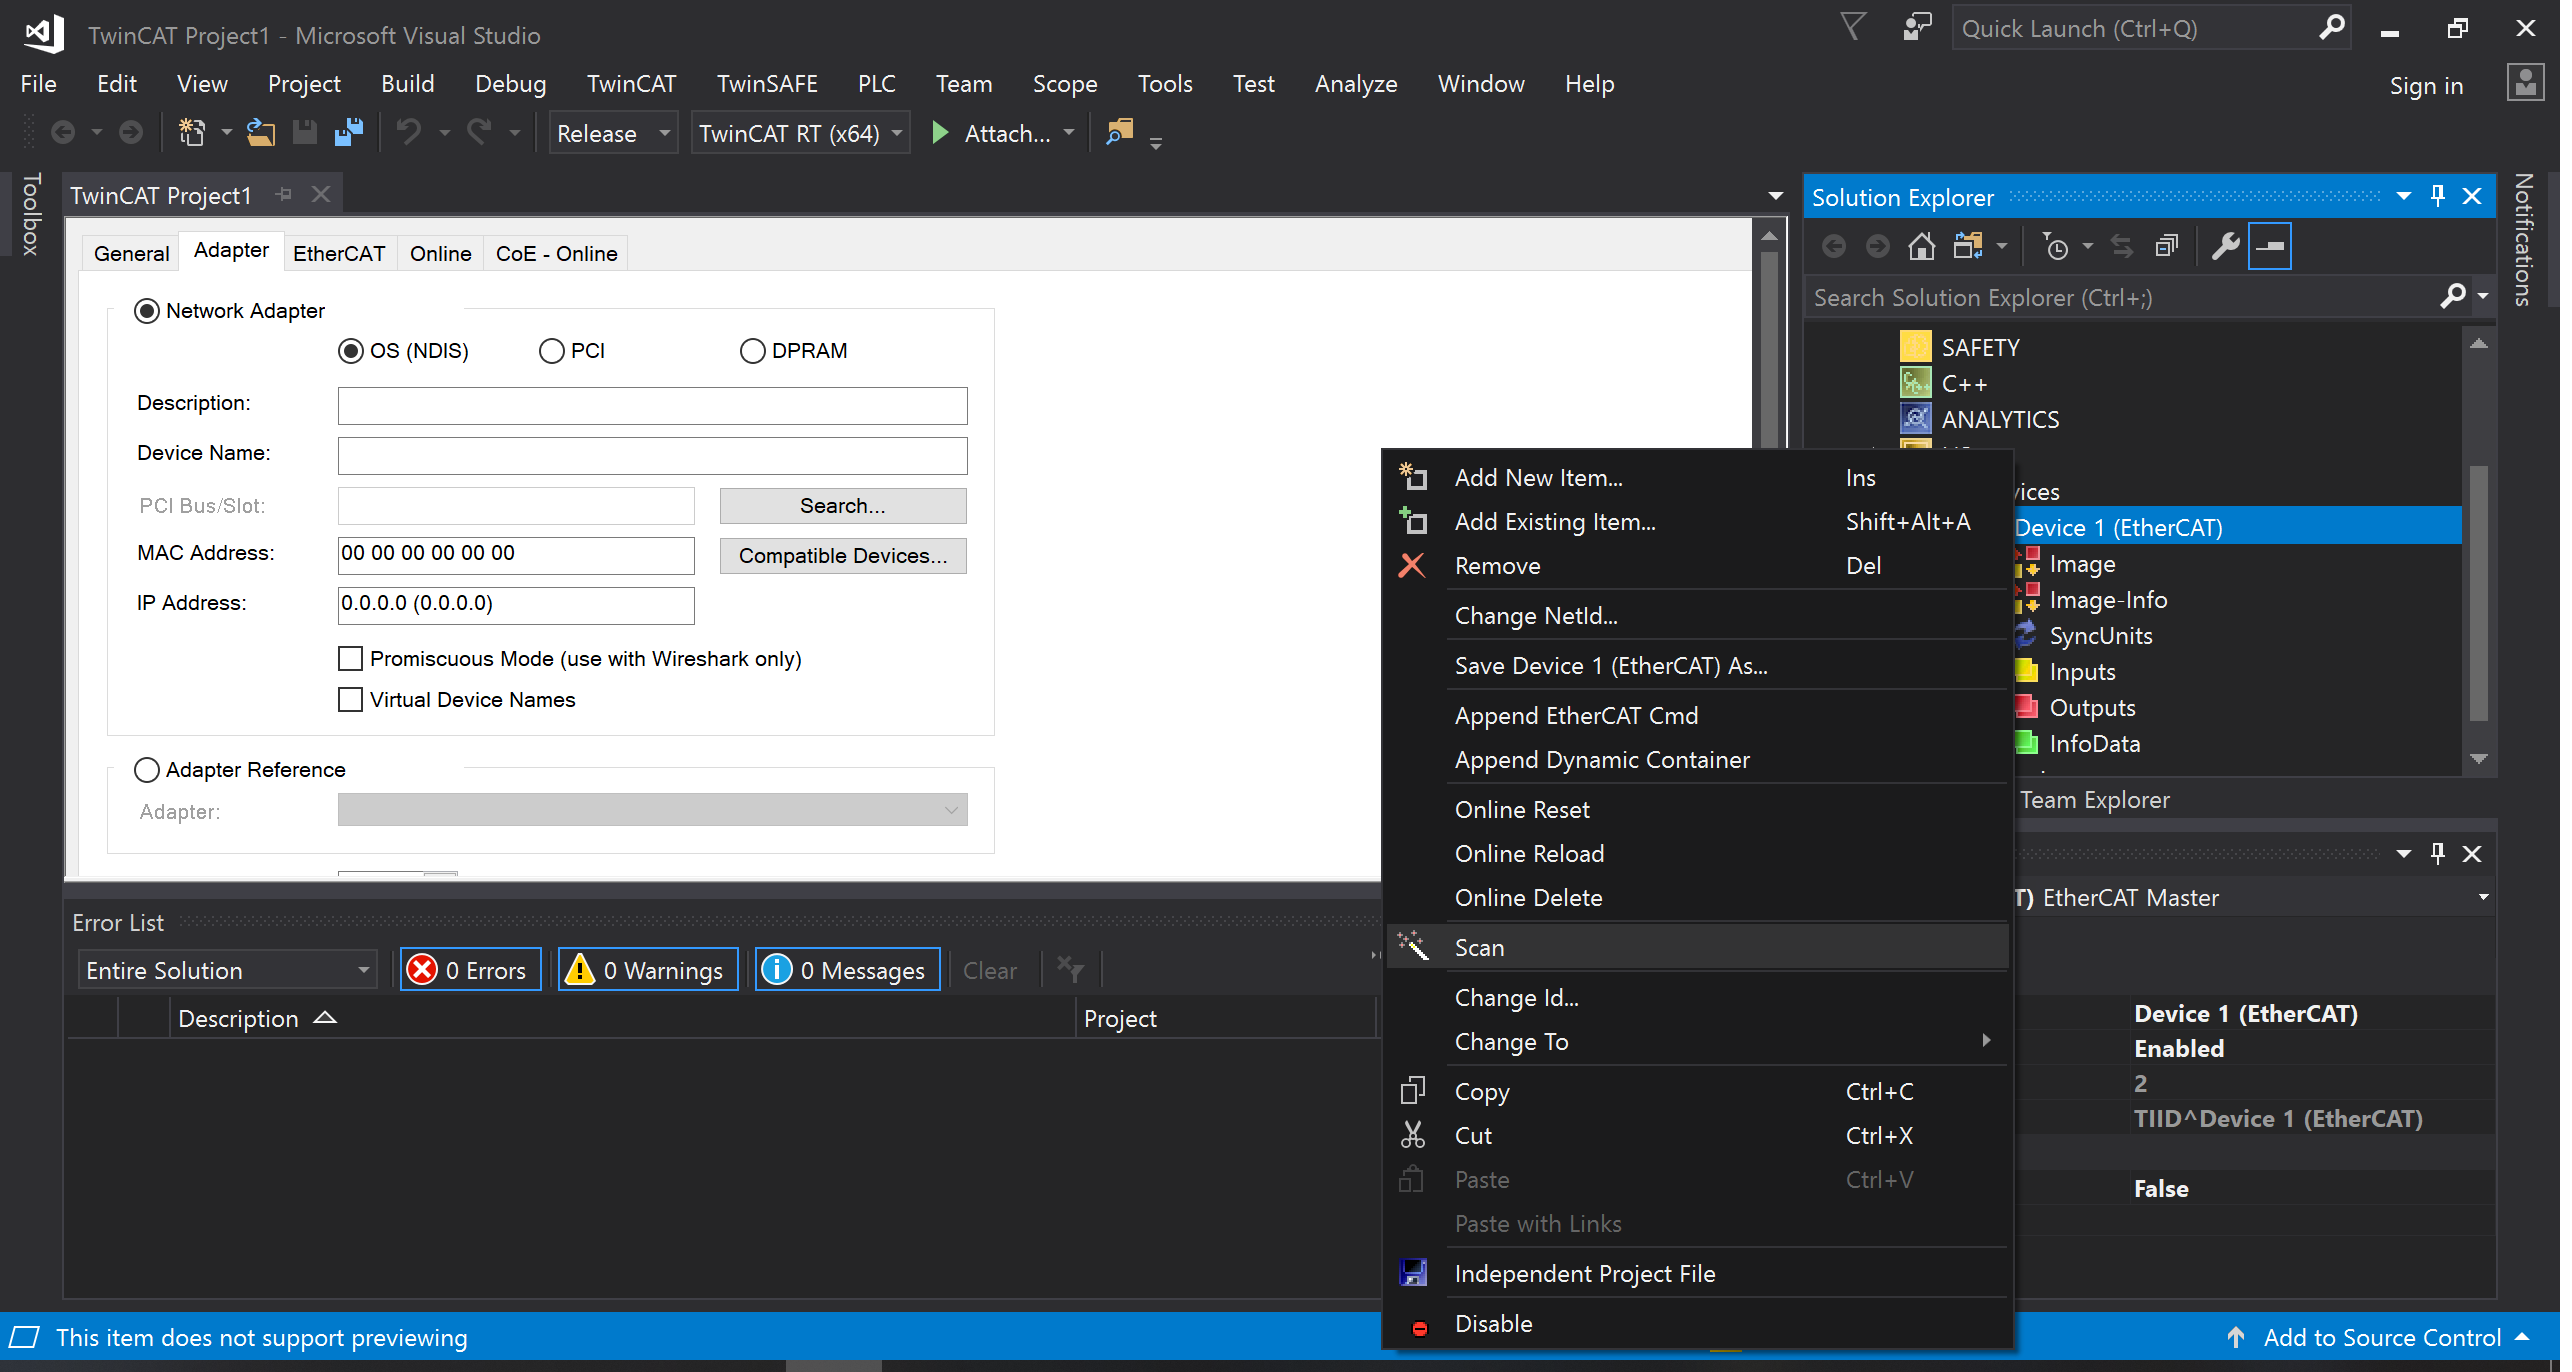Screen dimensions: 2572x1372
Task: Open the Attach button dropdown arrow
Action: (1069, 132)
